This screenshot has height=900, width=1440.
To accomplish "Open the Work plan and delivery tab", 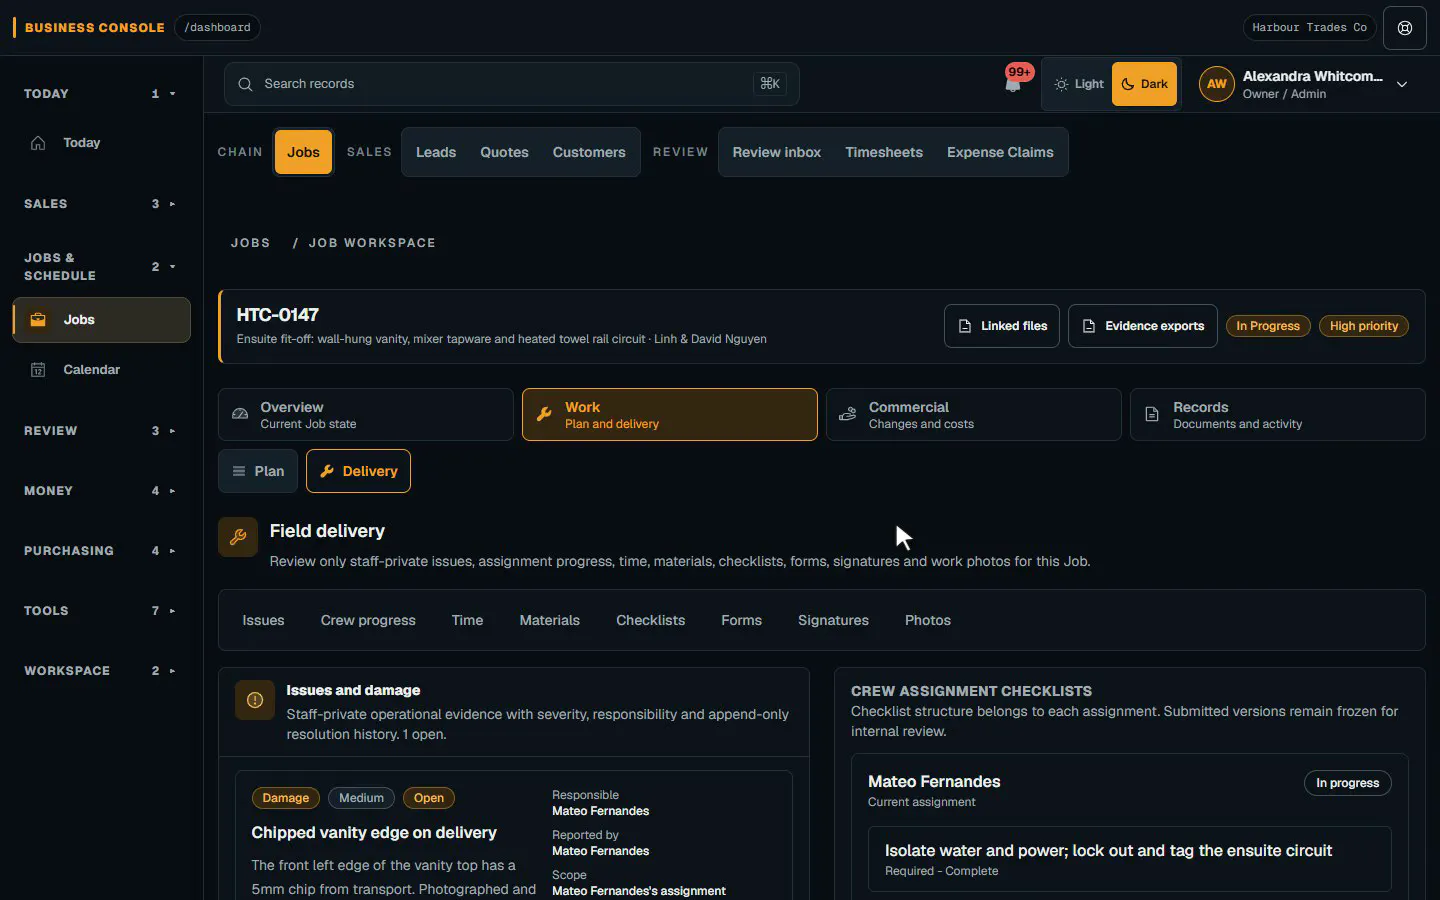I will pos(670,414).
